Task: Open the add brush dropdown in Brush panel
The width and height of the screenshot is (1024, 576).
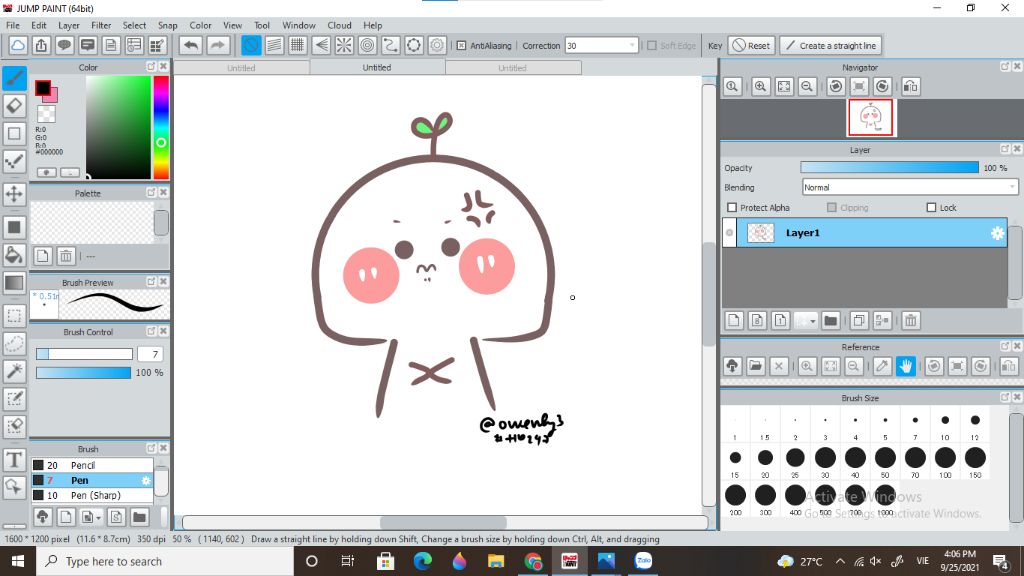Action: click(x=98, y=517)
